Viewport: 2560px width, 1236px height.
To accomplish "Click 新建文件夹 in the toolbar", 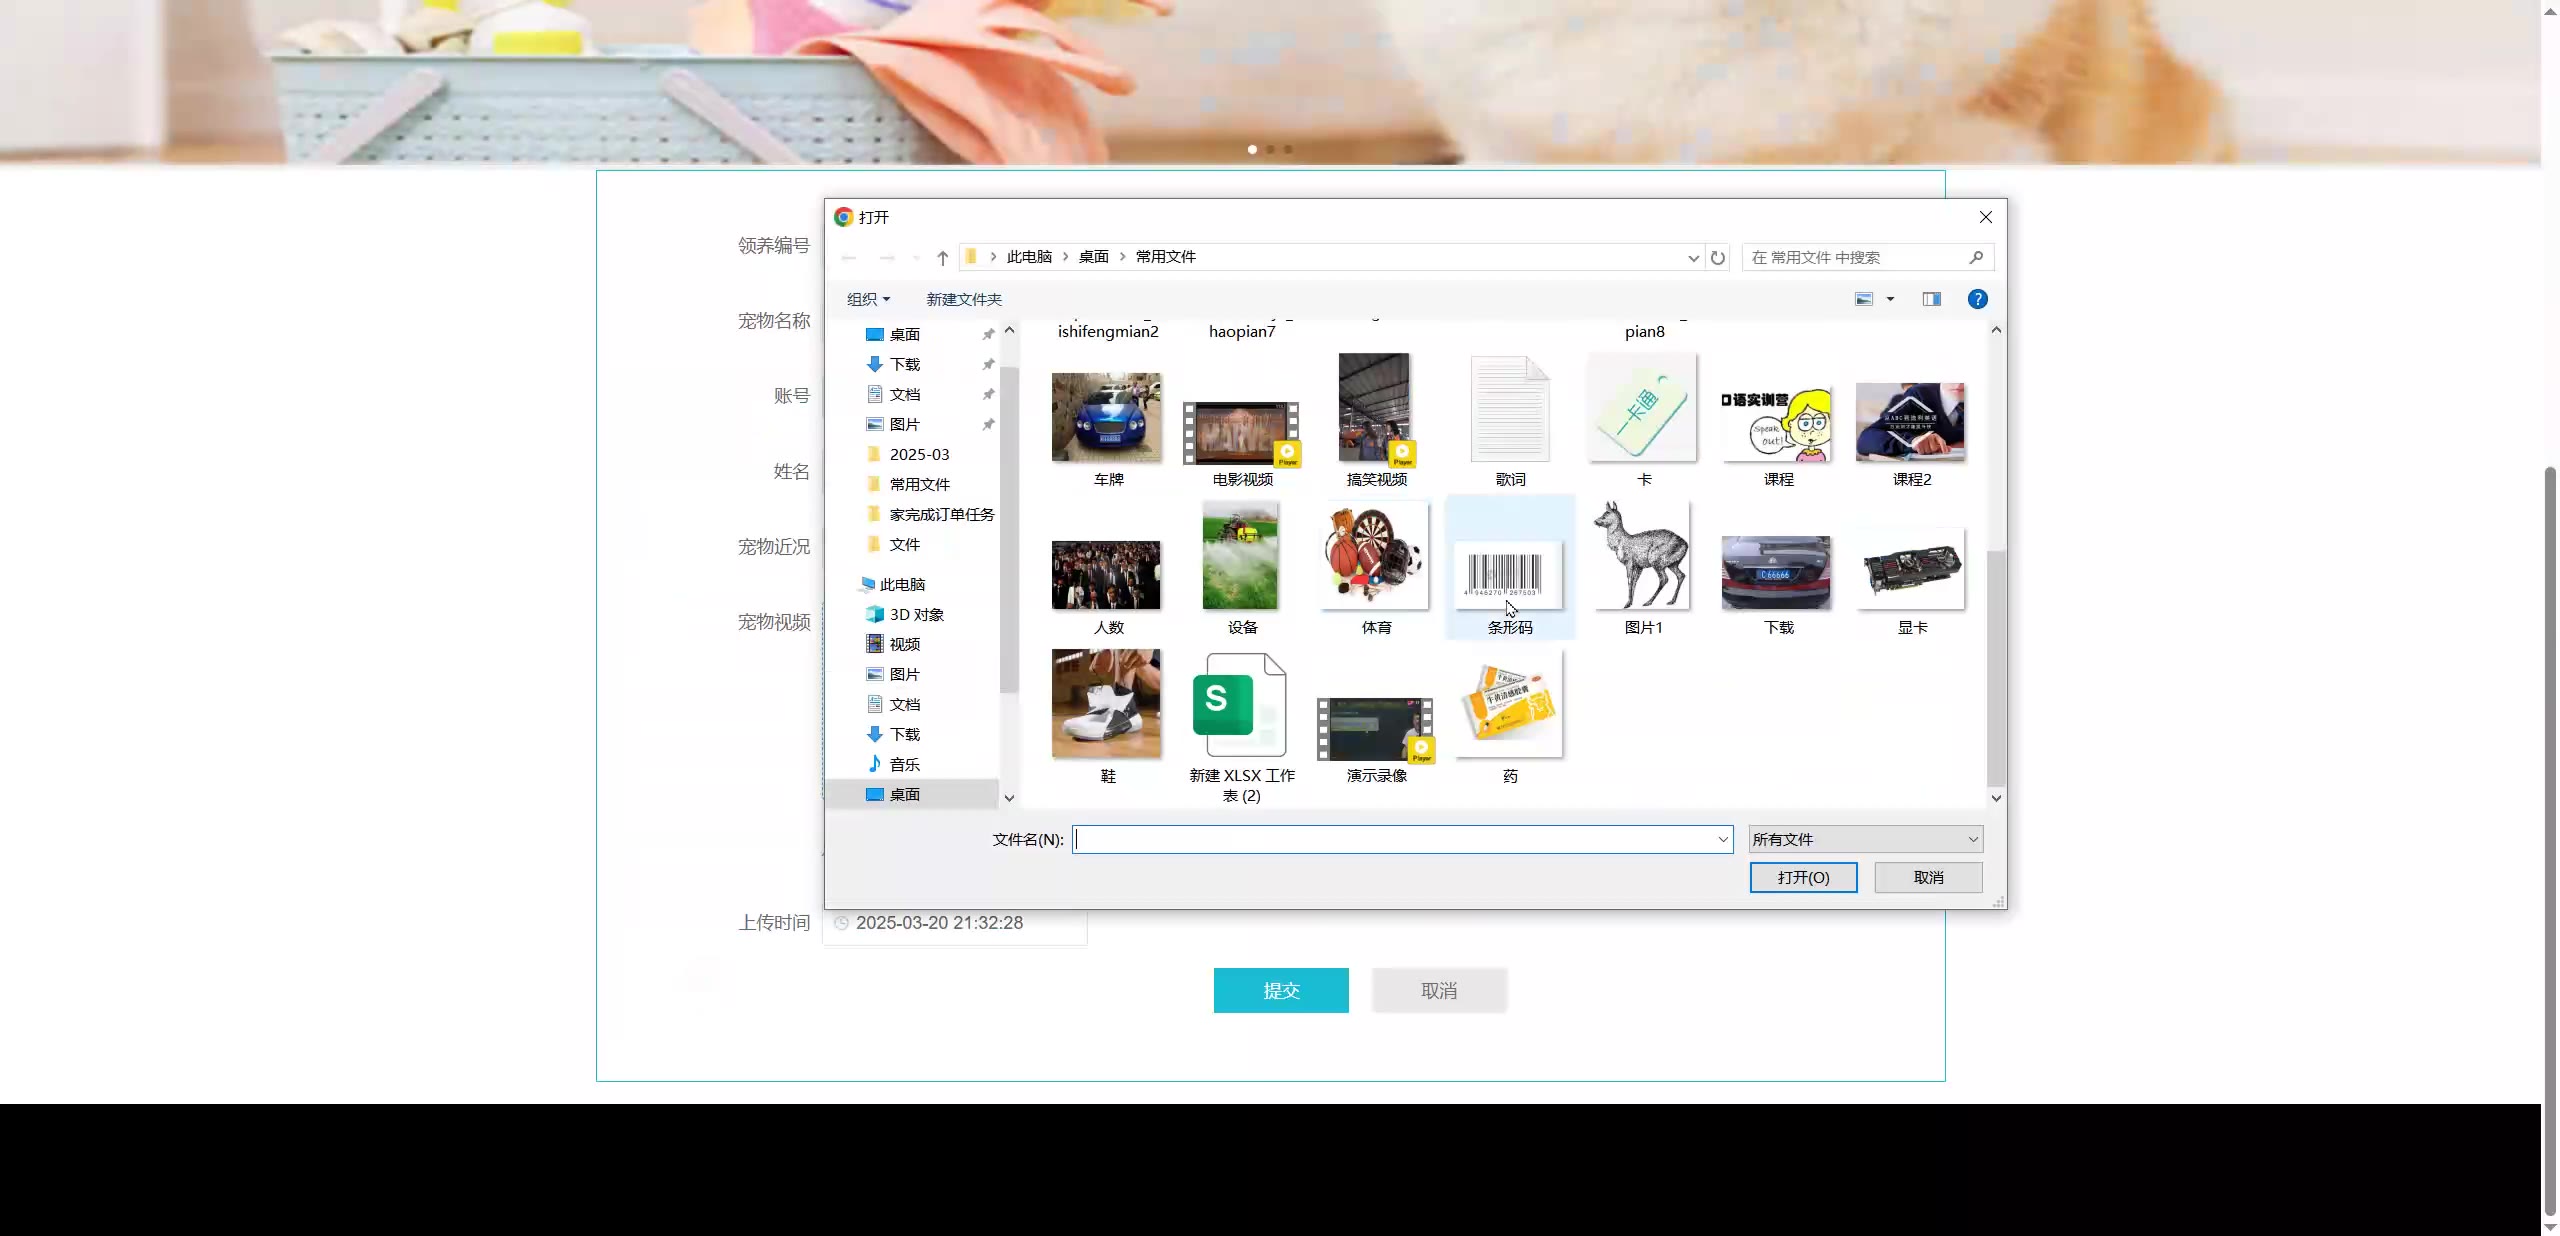I will coord(963,299).
